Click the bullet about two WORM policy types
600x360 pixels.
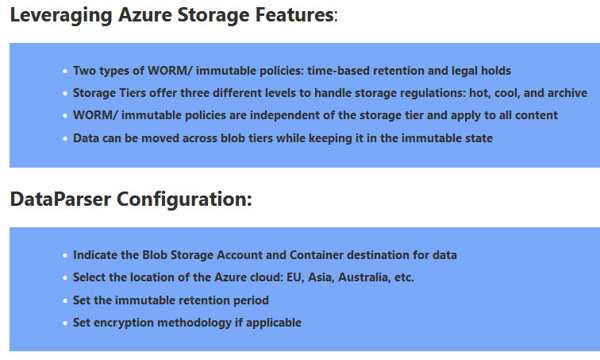point(292,71)
